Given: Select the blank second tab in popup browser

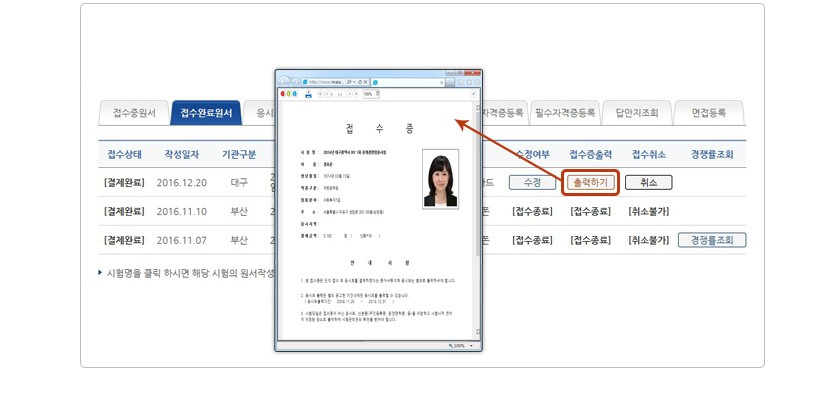Looking at the screenshot, I should (x=407, y=83).
